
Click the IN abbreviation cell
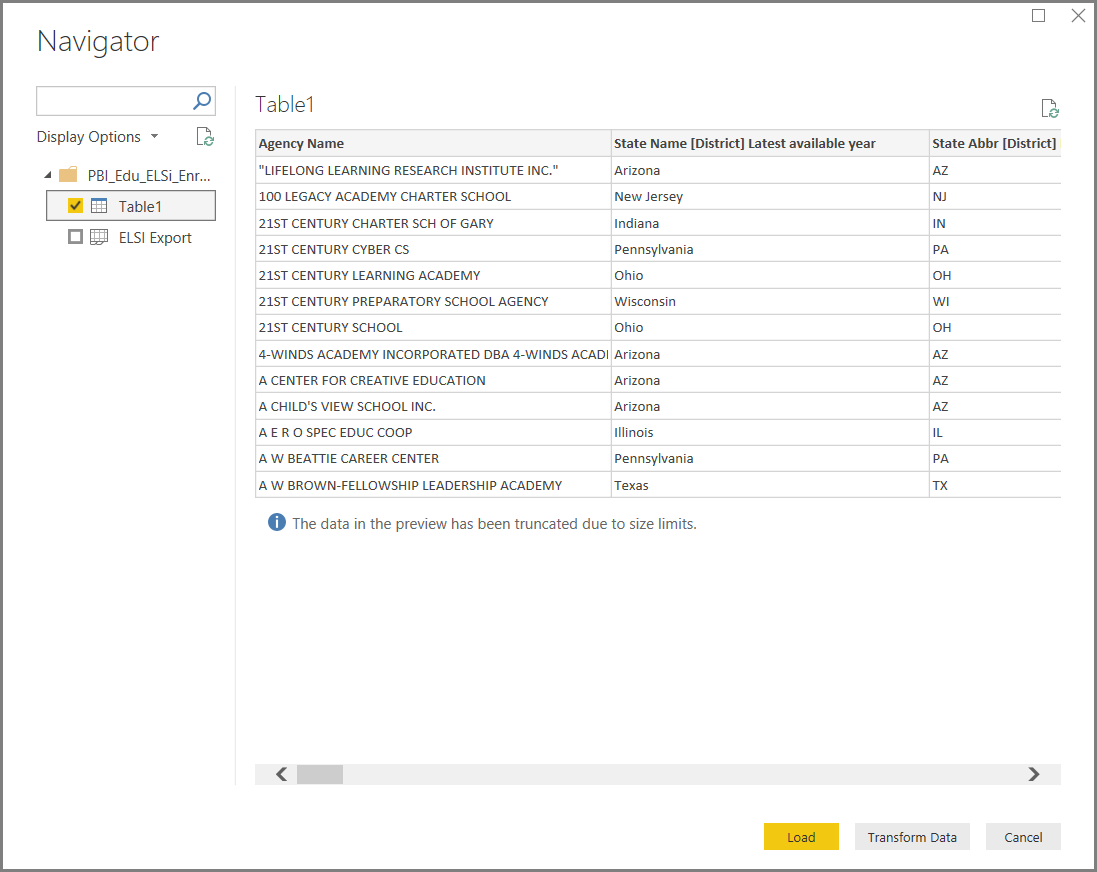[x=995, y=223]
